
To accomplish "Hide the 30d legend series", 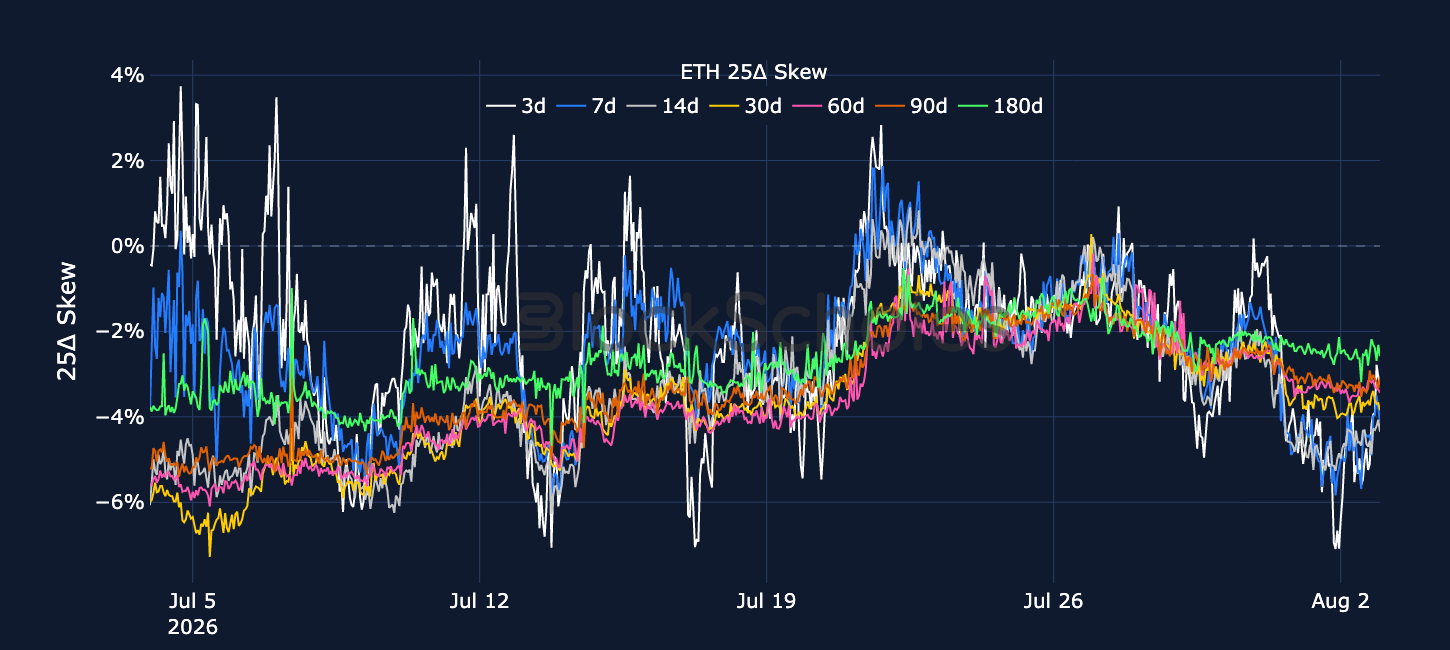I will point(745,105).
